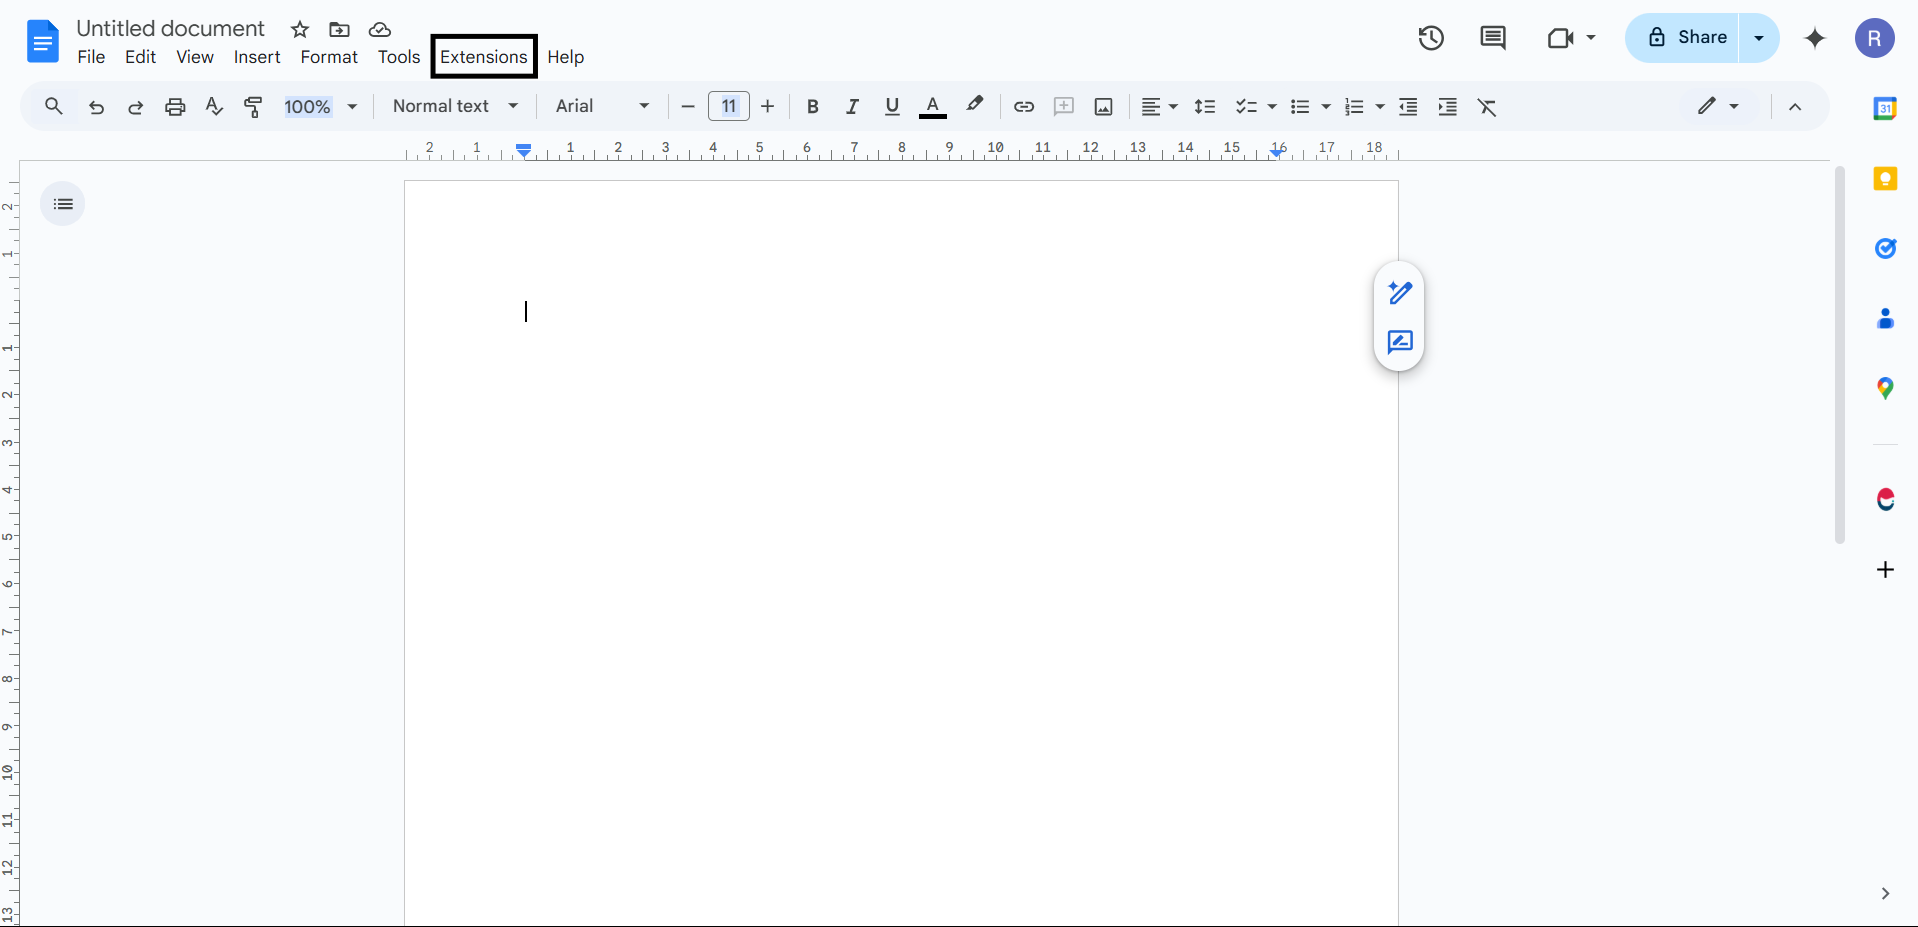The width and height of the screenshot is (1918, 927).
Task: Increase the font size
Action: click(768, 106)
